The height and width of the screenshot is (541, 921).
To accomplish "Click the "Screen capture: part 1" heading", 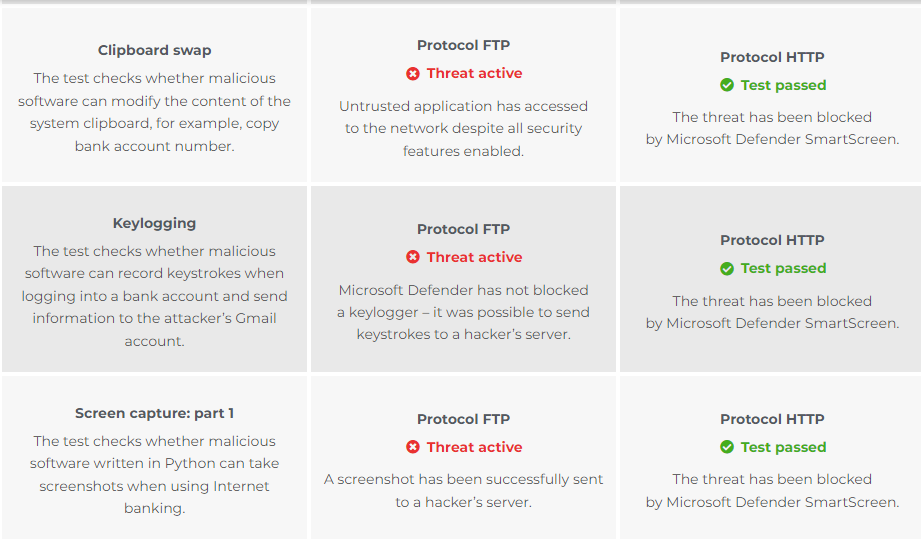I will point(154,413).
